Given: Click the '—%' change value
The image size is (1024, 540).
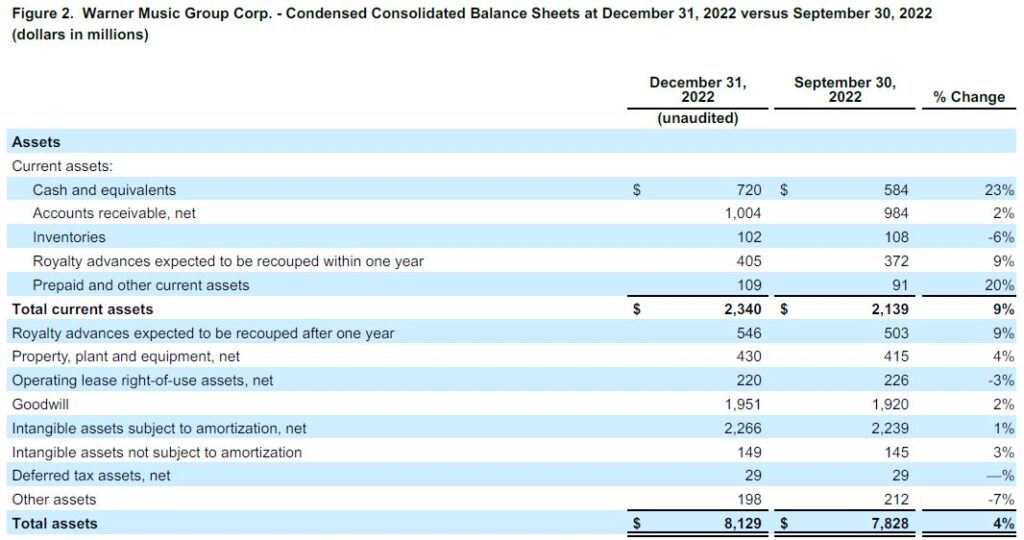Looking at the screenshot, I should click(1001, 476).
